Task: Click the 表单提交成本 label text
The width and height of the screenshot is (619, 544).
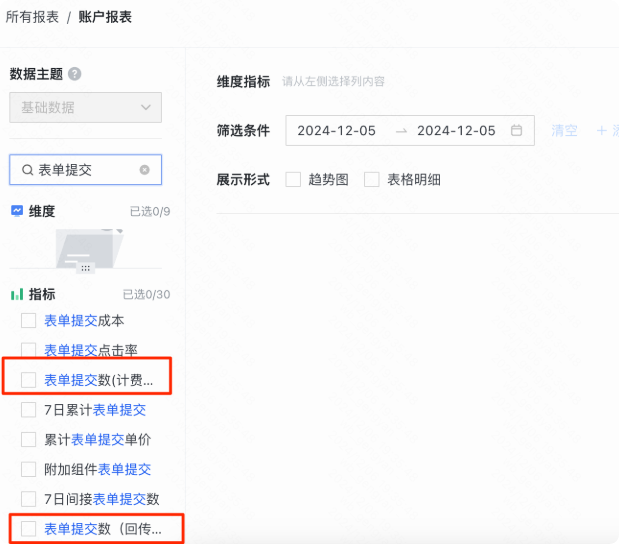Action: [84, 321]
